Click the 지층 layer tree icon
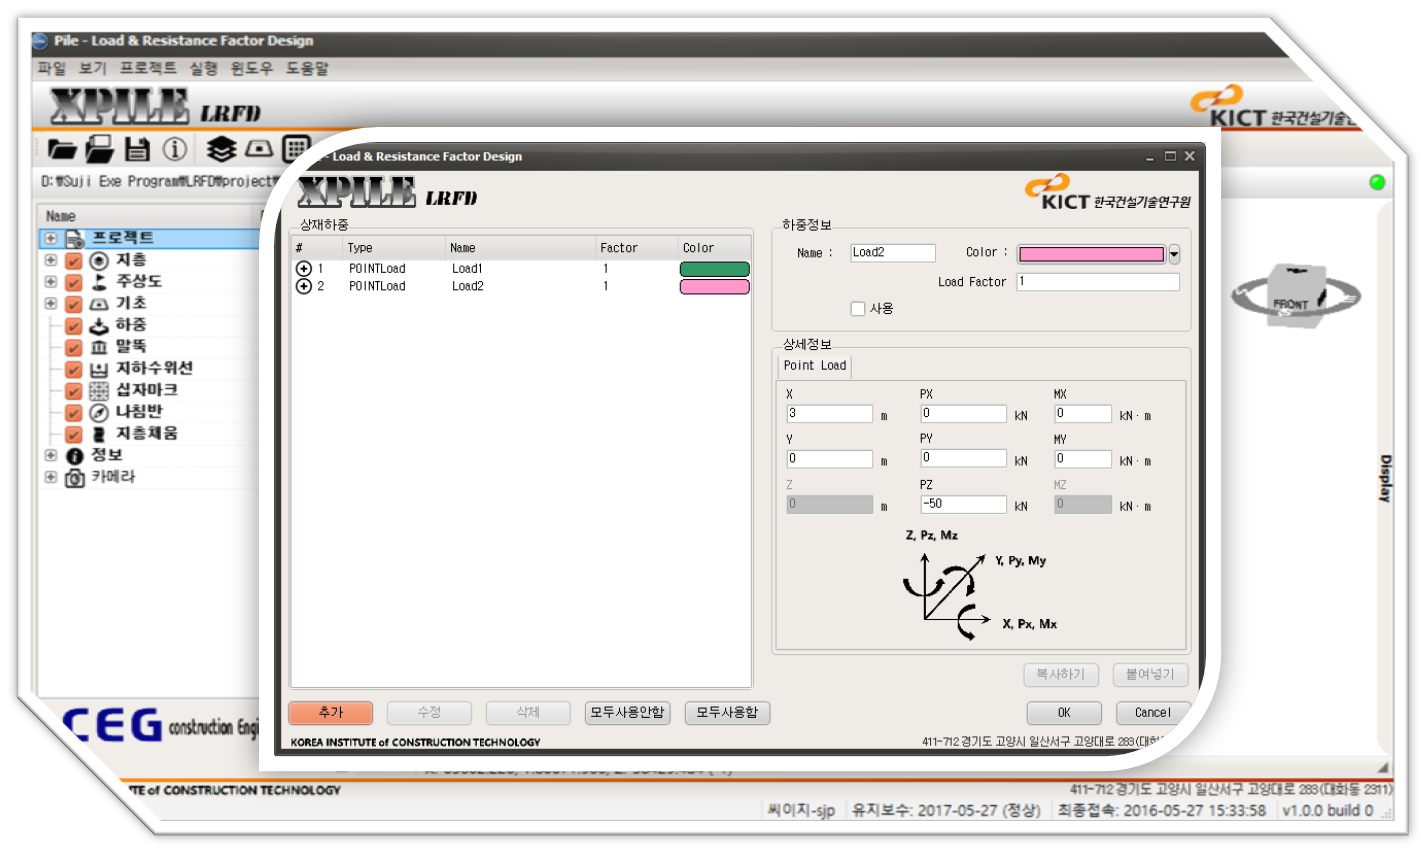This screenshot has width=1425, height=851. pos(99,260)
